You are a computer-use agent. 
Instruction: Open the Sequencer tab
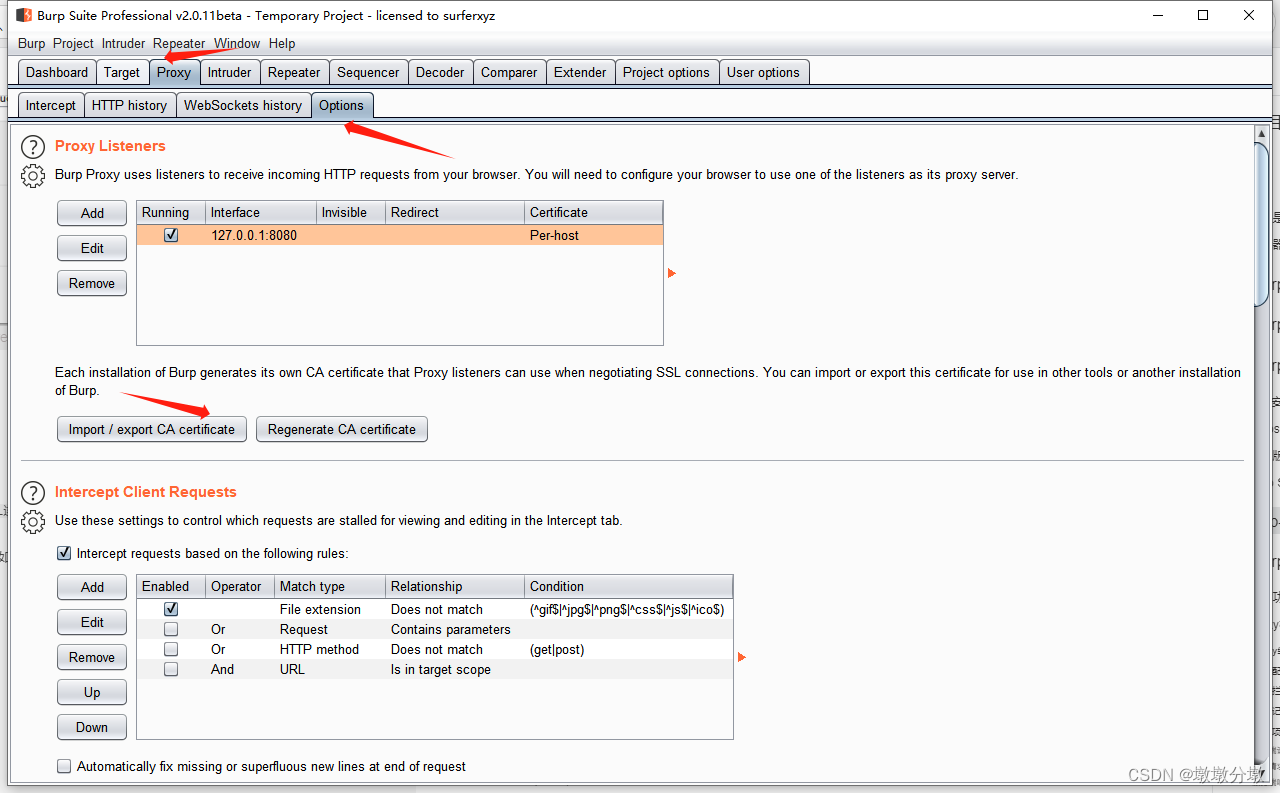368,72
